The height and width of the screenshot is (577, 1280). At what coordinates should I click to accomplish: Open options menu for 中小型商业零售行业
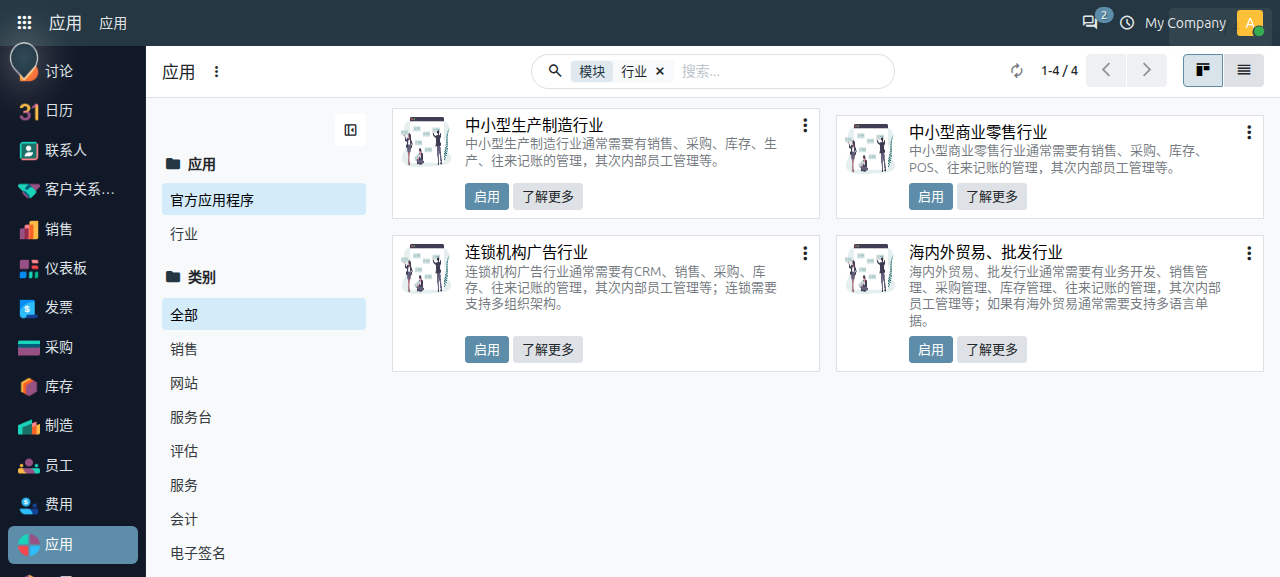click(x=1249, y=132)
